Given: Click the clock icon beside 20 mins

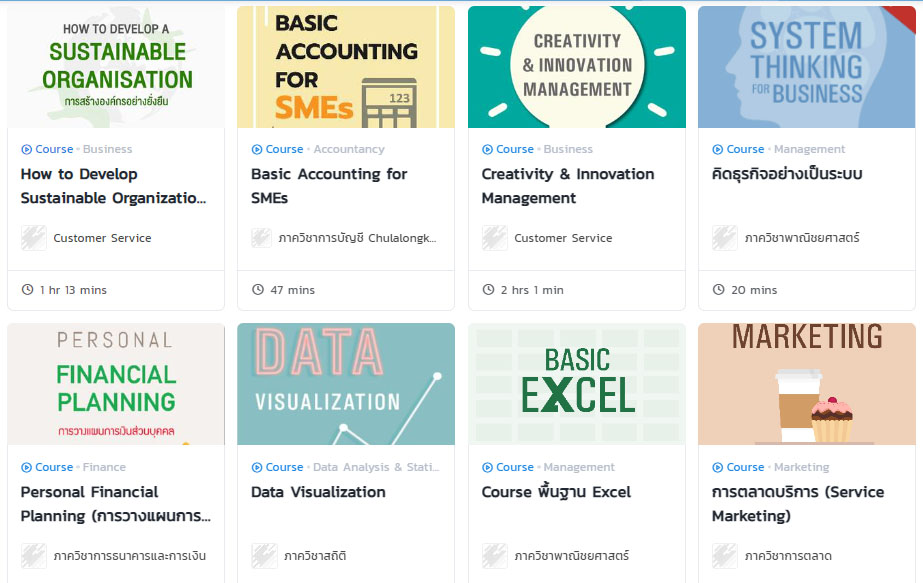Looking at the screenshot, I should click(718, 290).
